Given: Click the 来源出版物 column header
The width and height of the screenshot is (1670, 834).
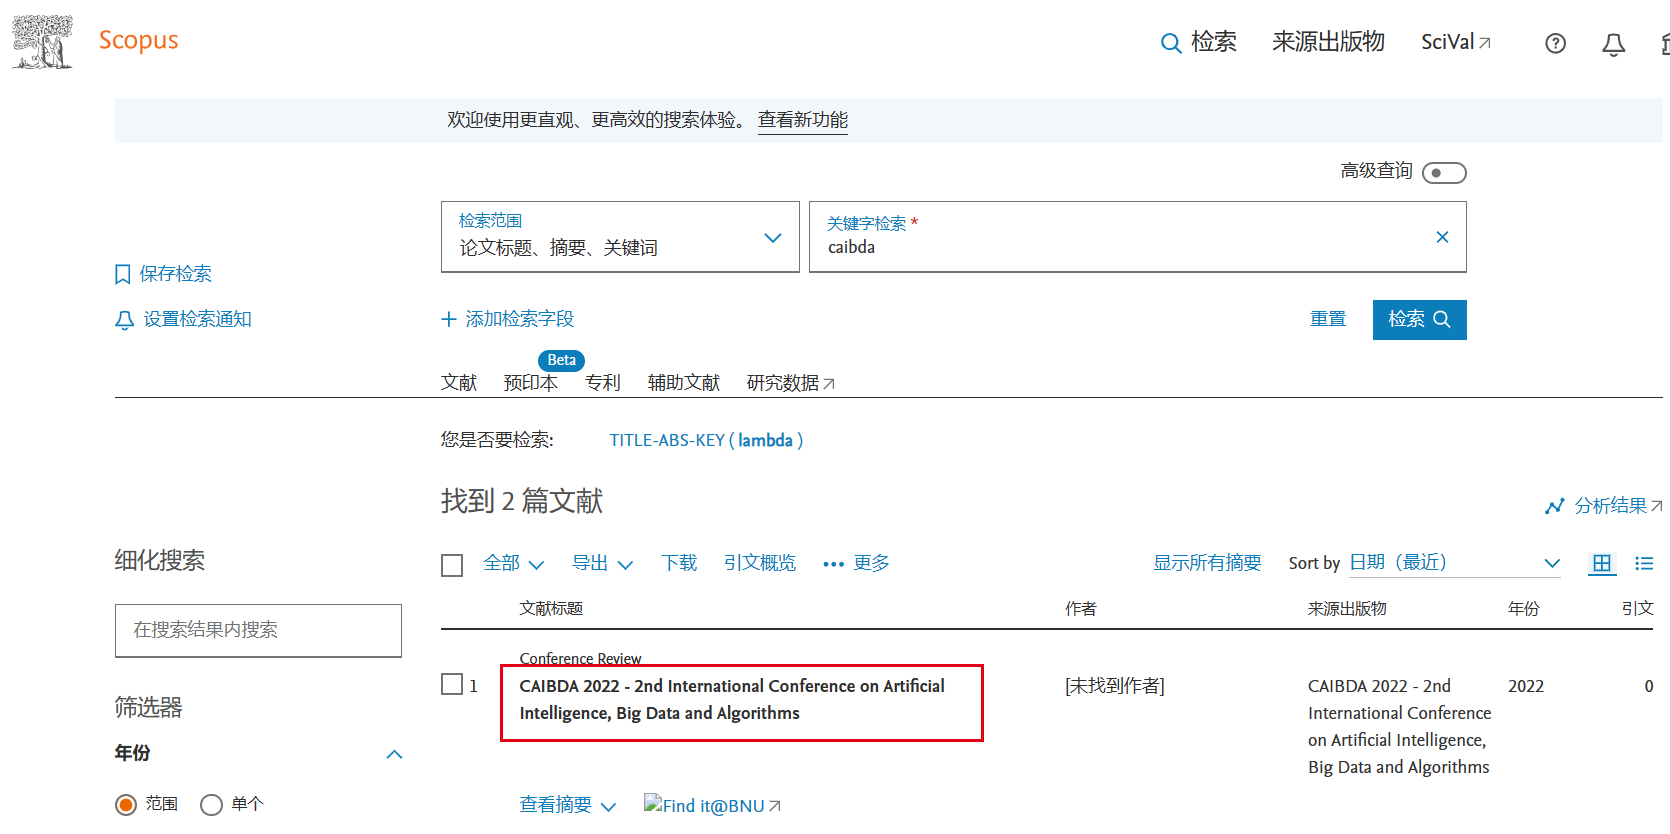Looking at the screenshot, I should coord(1347,608).
